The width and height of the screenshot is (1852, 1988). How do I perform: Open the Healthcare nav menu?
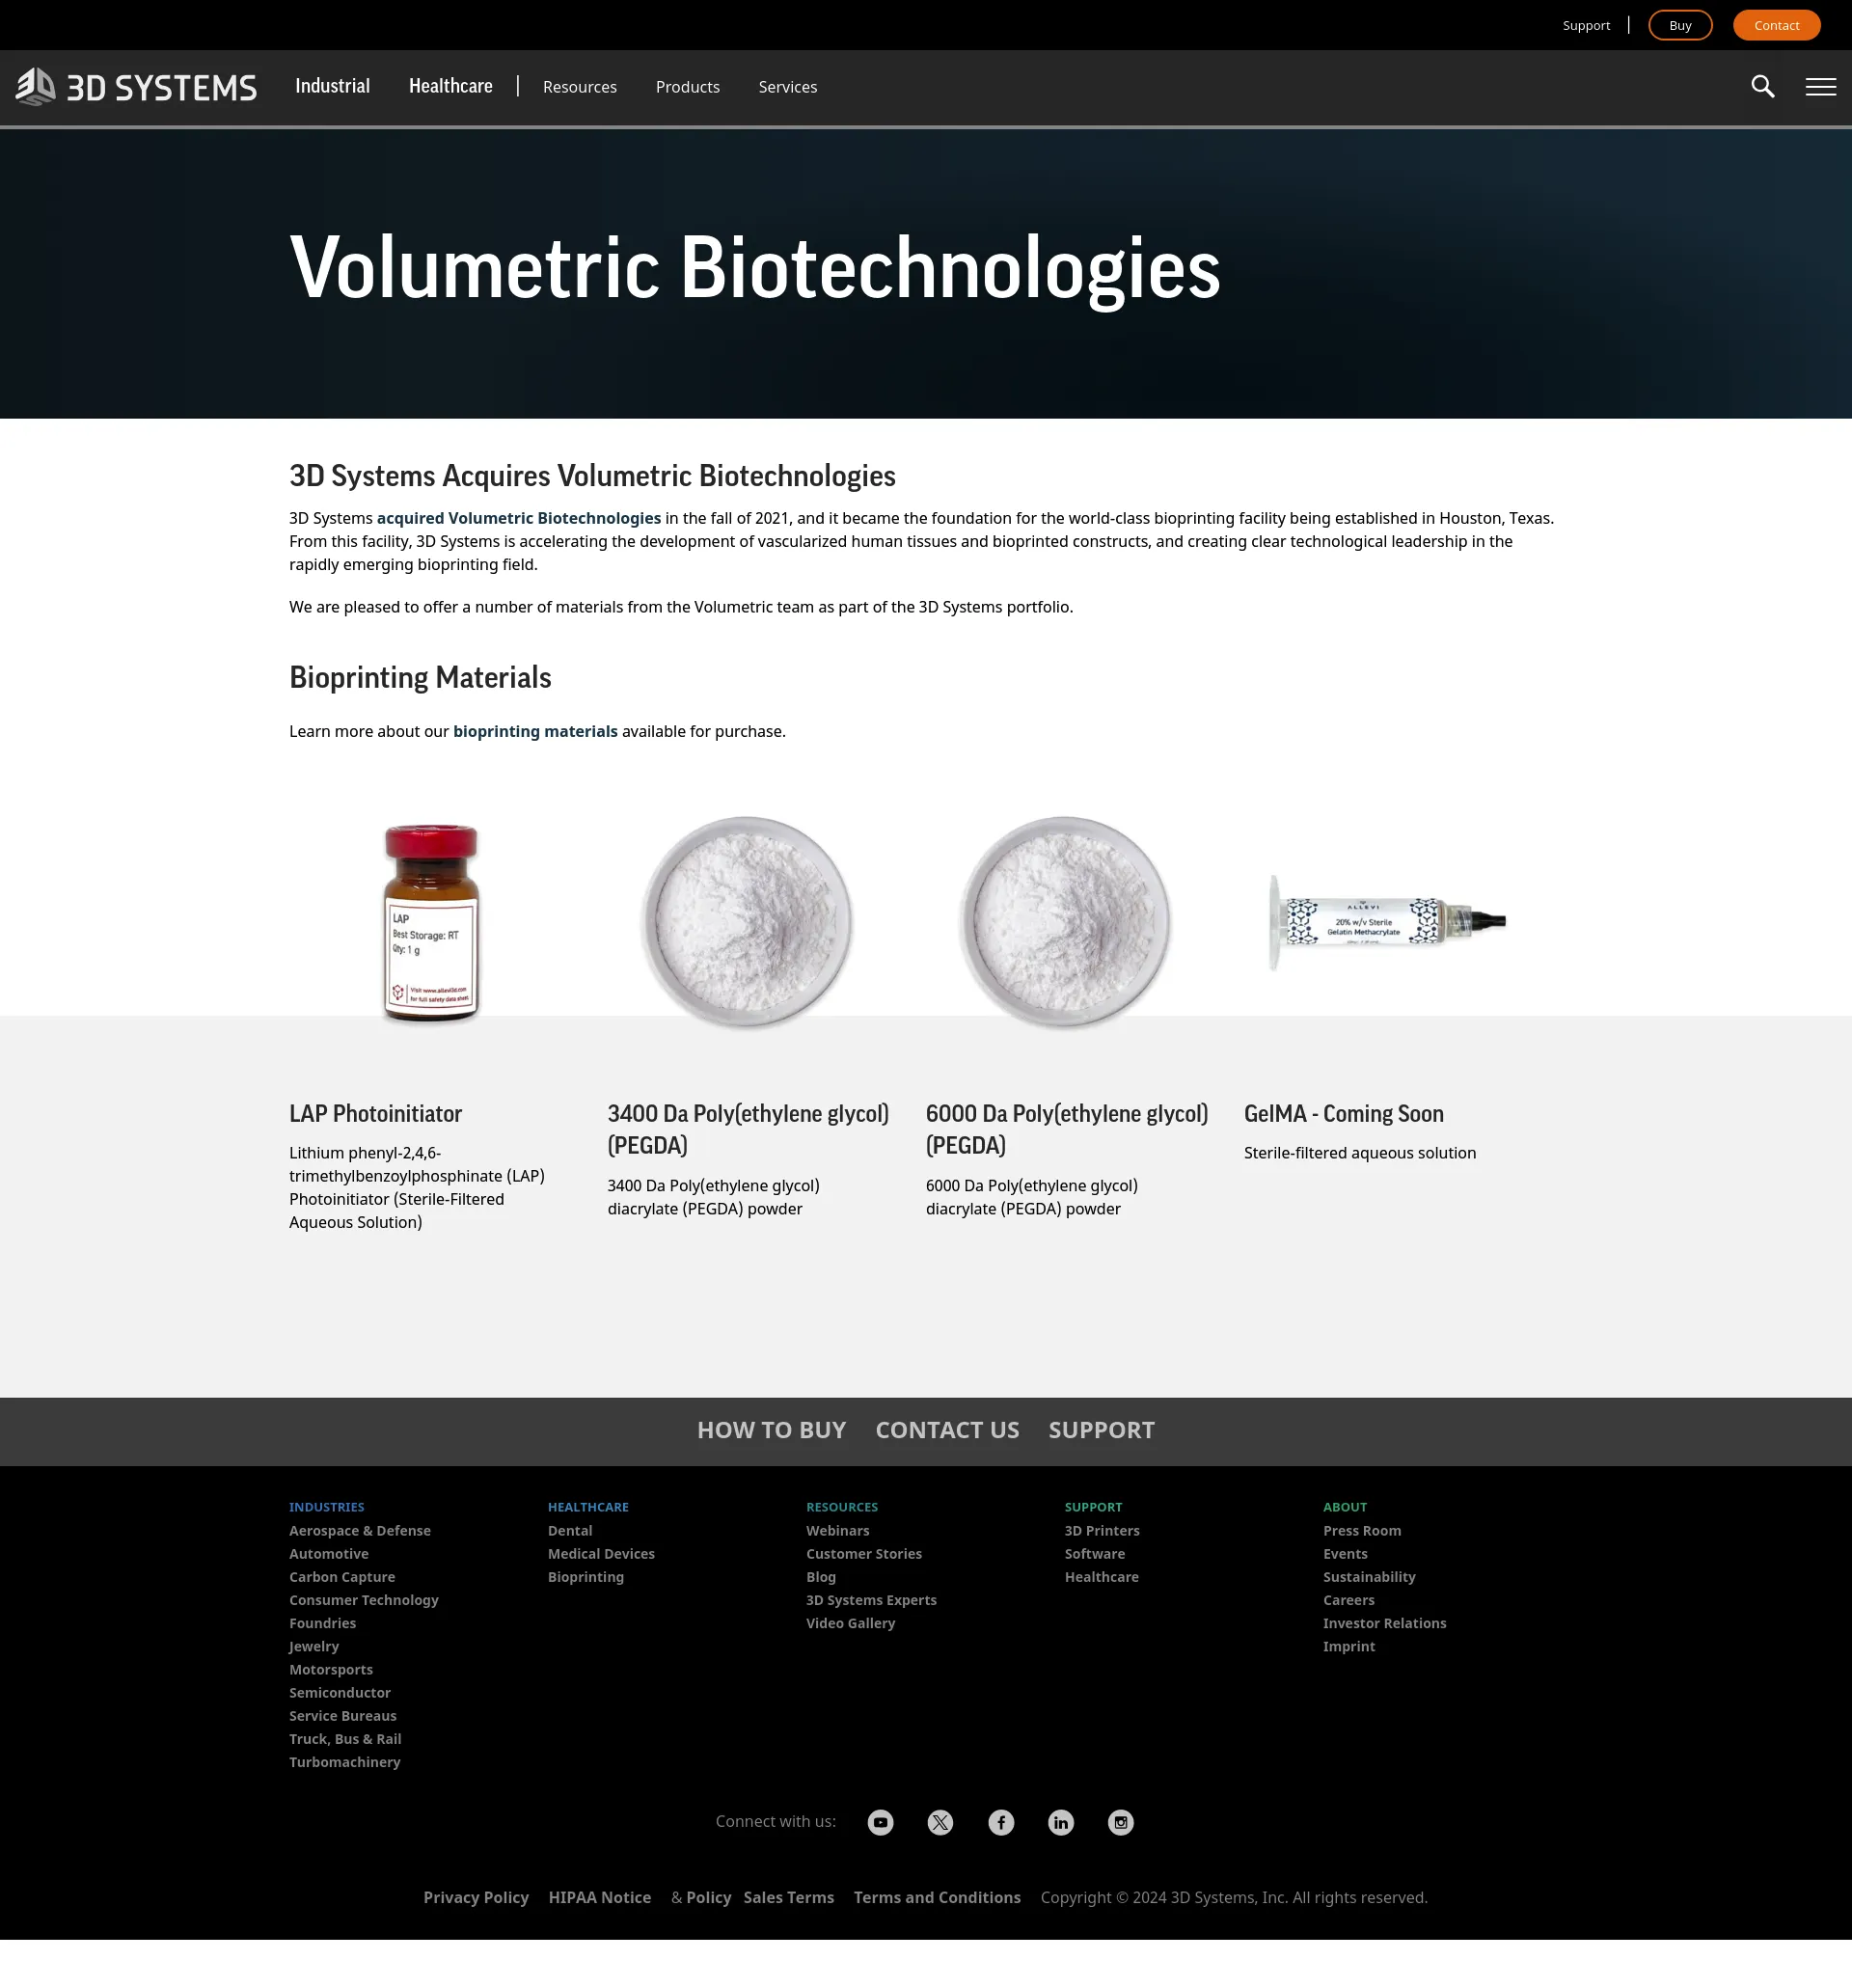[450, 86]
